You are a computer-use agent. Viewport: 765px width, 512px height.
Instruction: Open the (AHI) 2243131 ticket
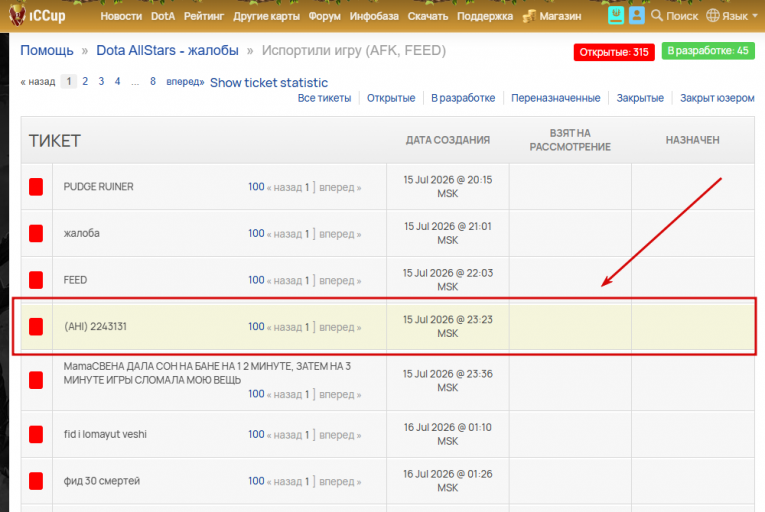pos(96,327)
